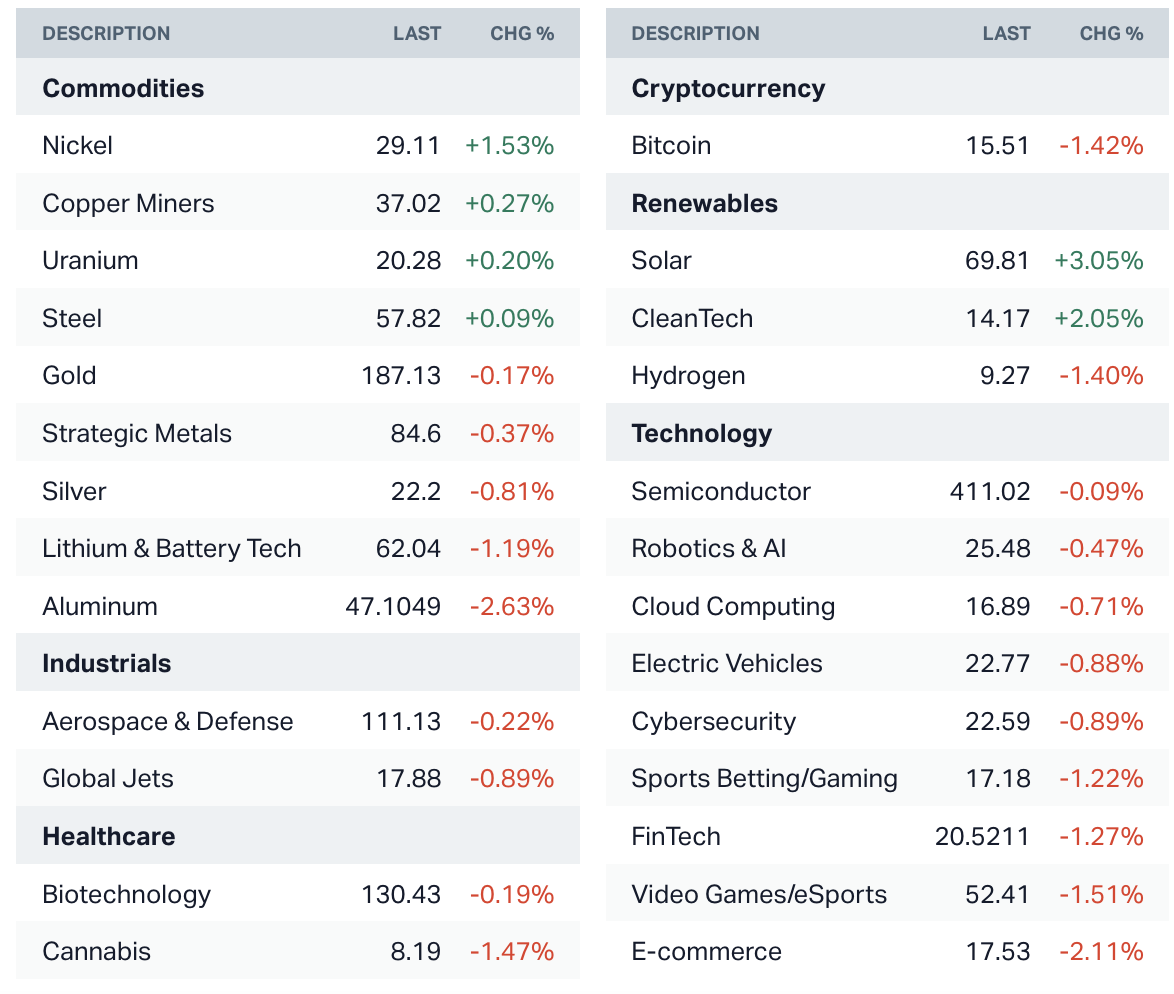Screen dimensions: 1174x994
Task: Click the Solar entry
Action: [x=661, y=261]
